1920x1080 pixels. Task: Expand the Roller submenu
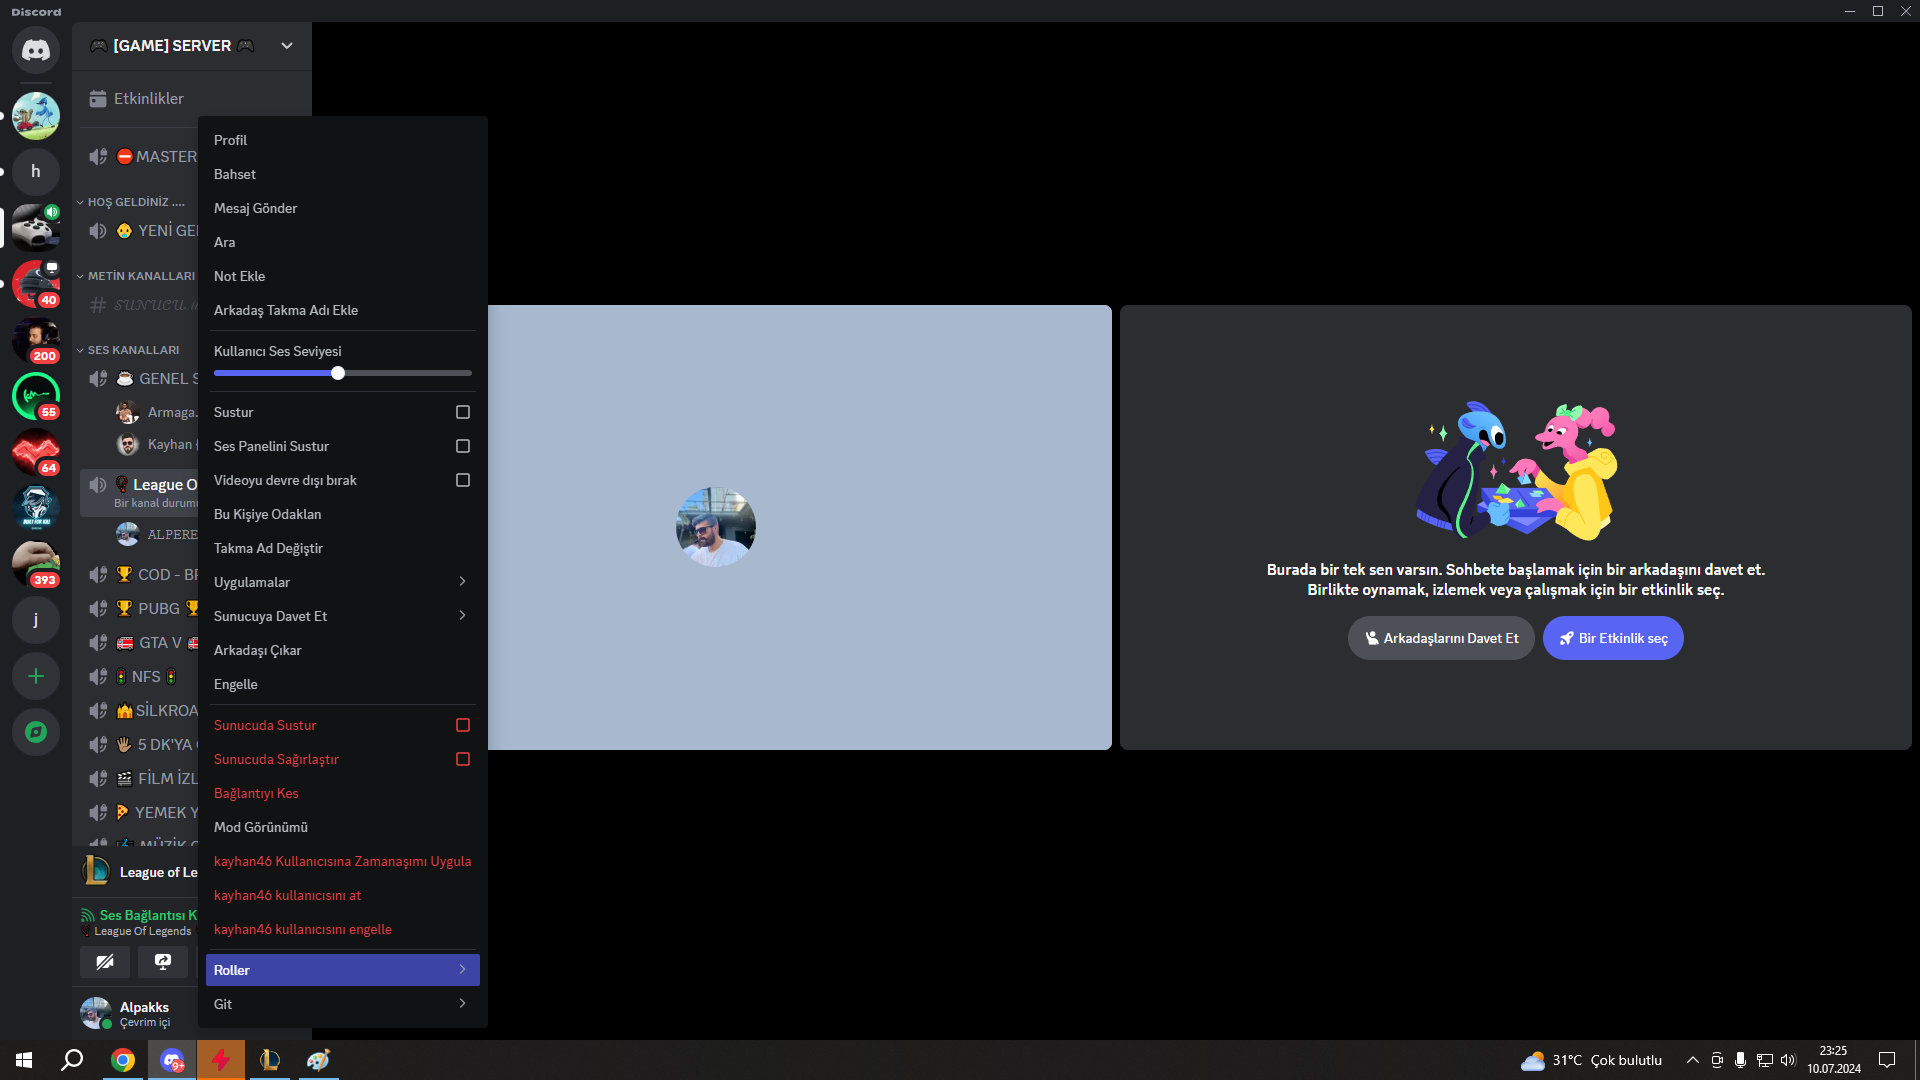pos(342,970)
